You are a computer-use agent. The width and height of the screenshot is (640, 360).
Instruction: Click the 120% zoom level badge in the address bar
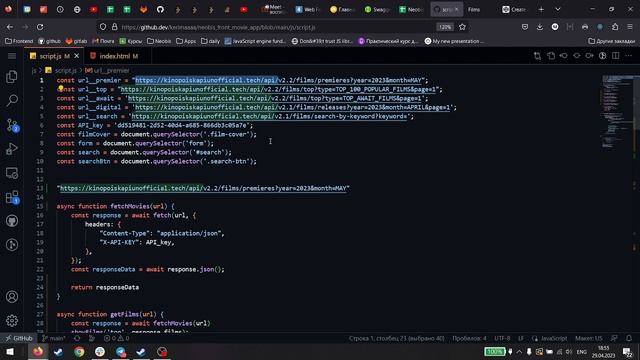click(444, 27)
